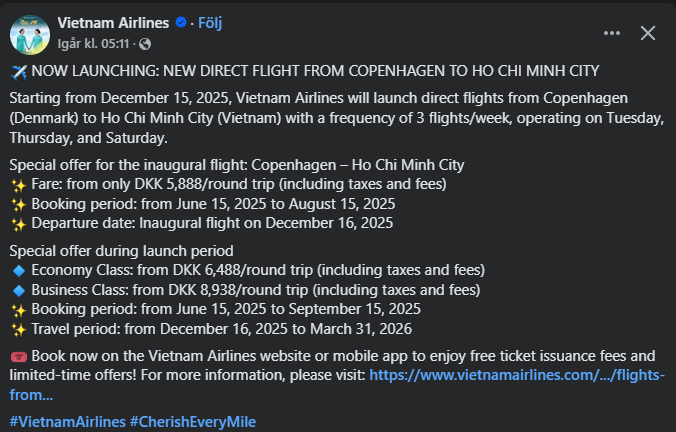The height and width of the screenshot is (432, 676).
Task: Click the blue diamond beside Economy Class
Action: [18, 270]
